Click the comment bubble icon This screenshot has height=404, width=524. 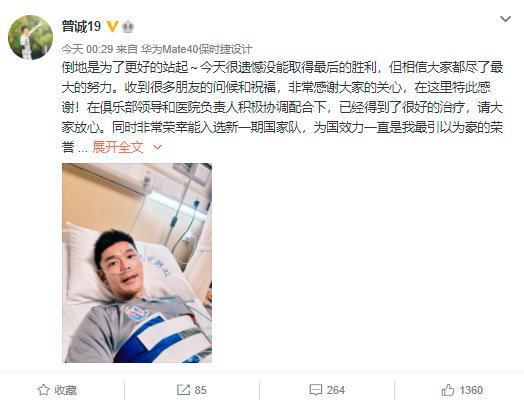pos(315,390)
